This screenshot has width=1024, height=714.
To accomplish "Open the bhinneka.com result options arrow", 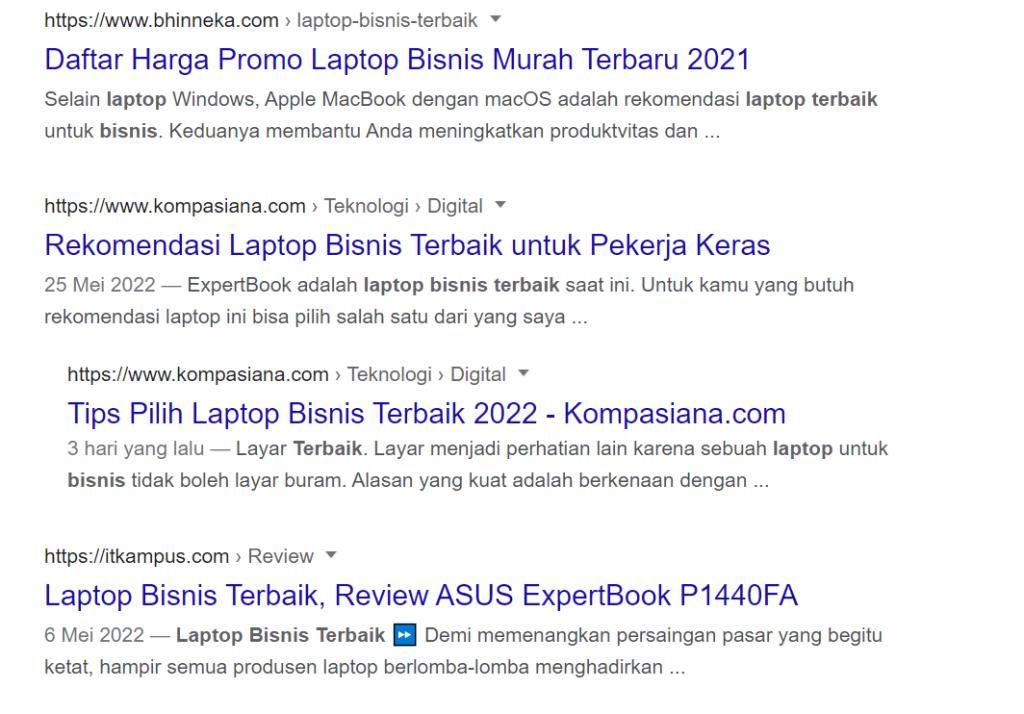I will click(497, 20).
